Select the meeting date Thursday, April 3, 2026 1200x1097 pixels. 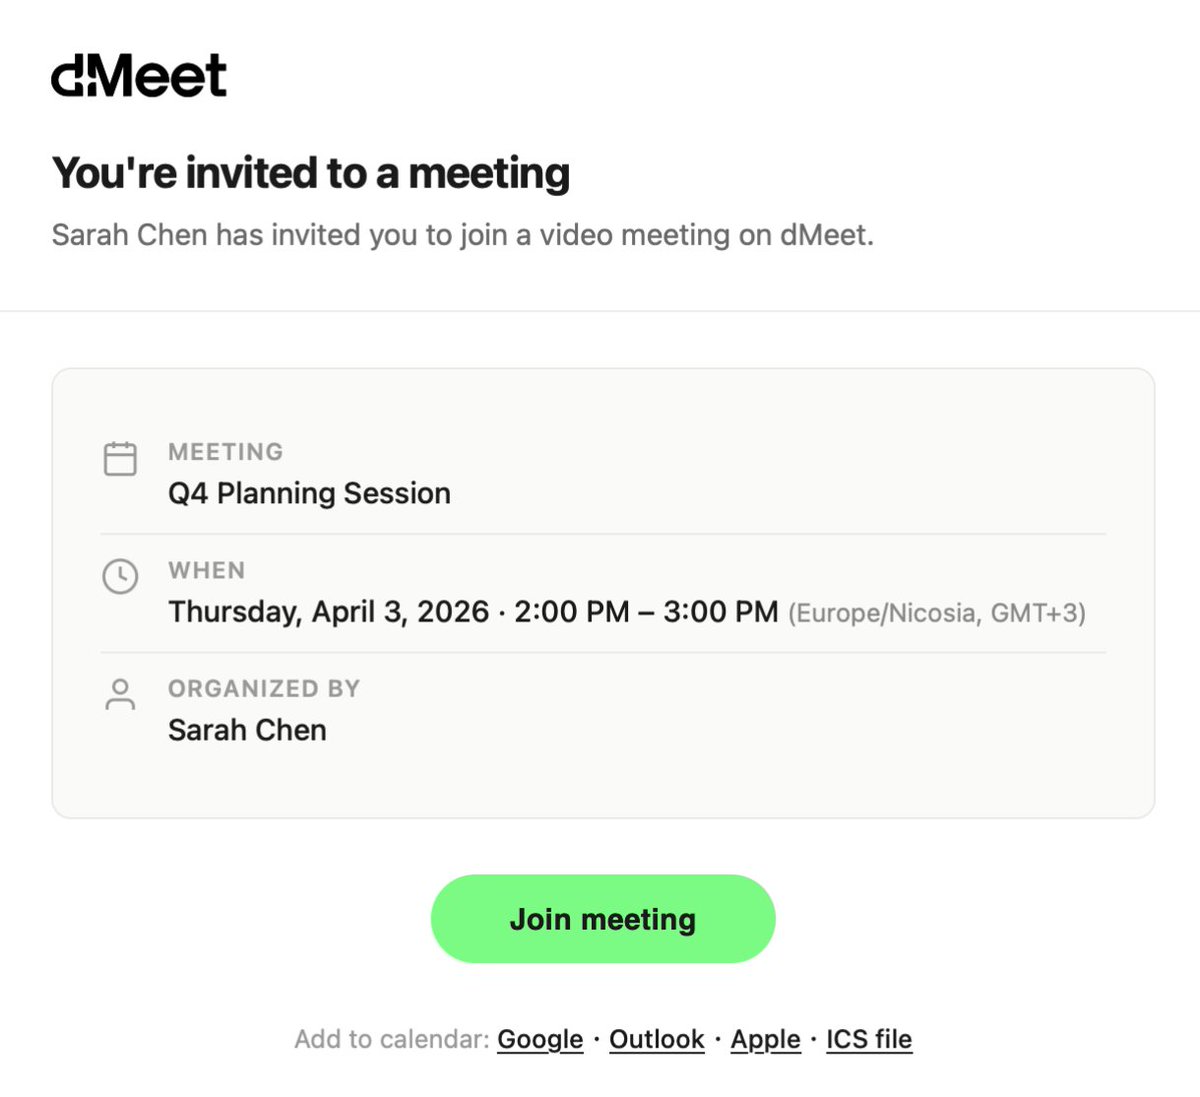[x=329, y=611]
